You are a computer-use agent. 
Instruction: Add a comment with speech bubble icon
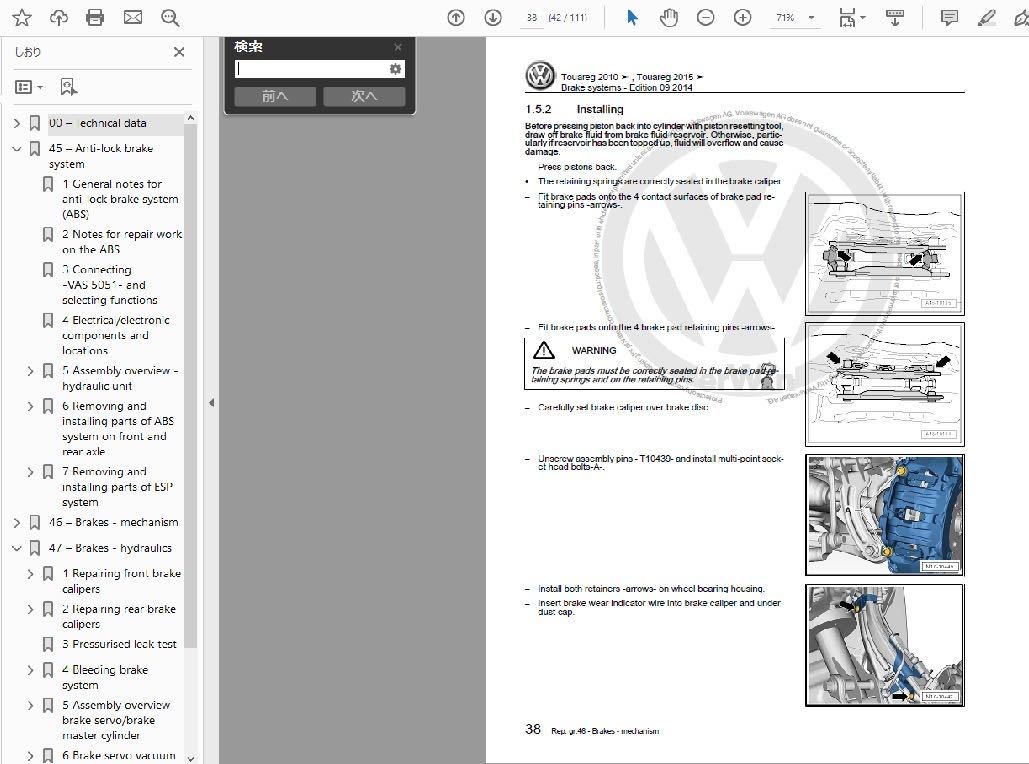949,18
